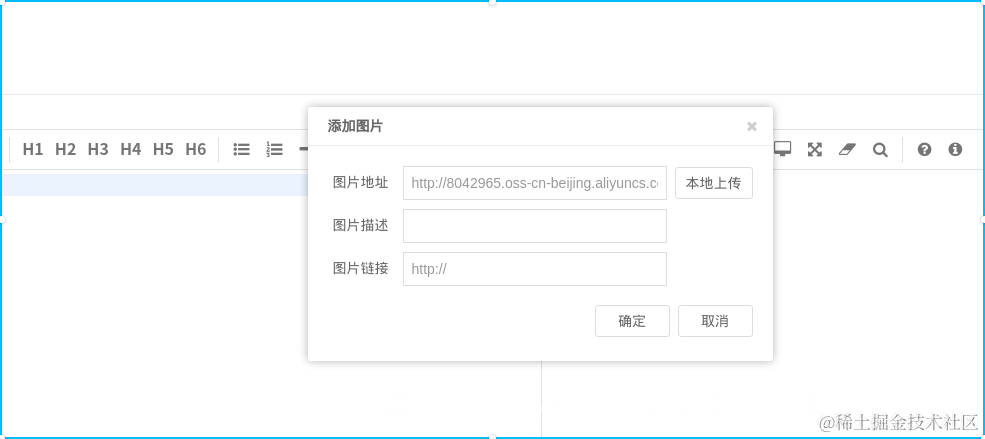Select the eraser clear icon

(847, 149)
